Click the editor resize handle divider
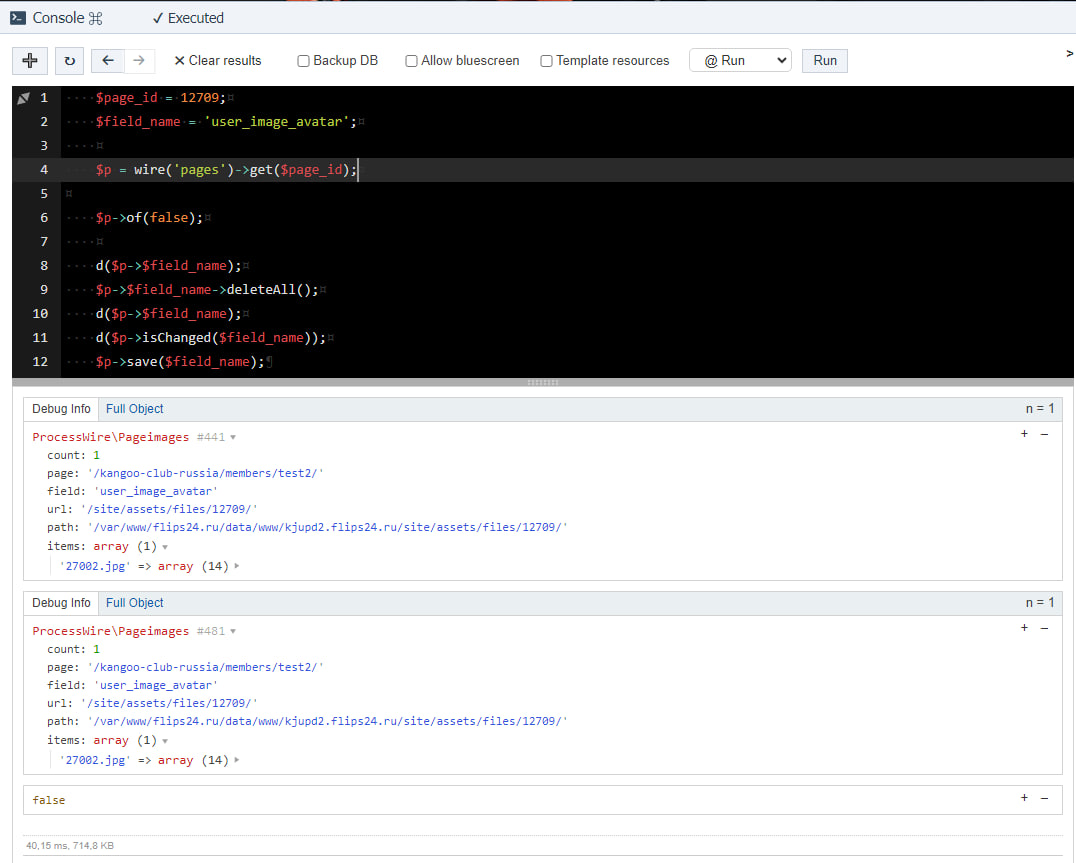Viewport: 1076px width, 863px height. (543, 382)
